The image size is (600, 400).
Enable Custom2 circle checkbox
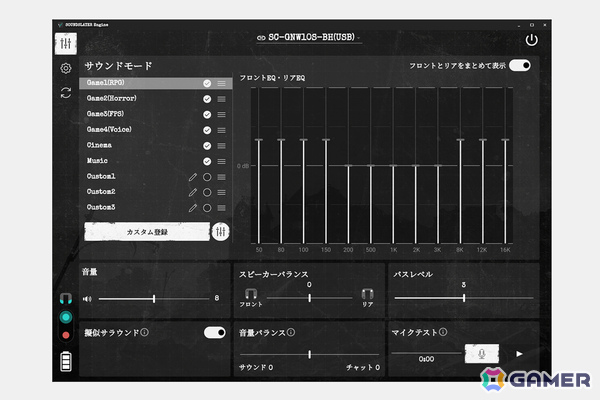[x=207, y=193]
